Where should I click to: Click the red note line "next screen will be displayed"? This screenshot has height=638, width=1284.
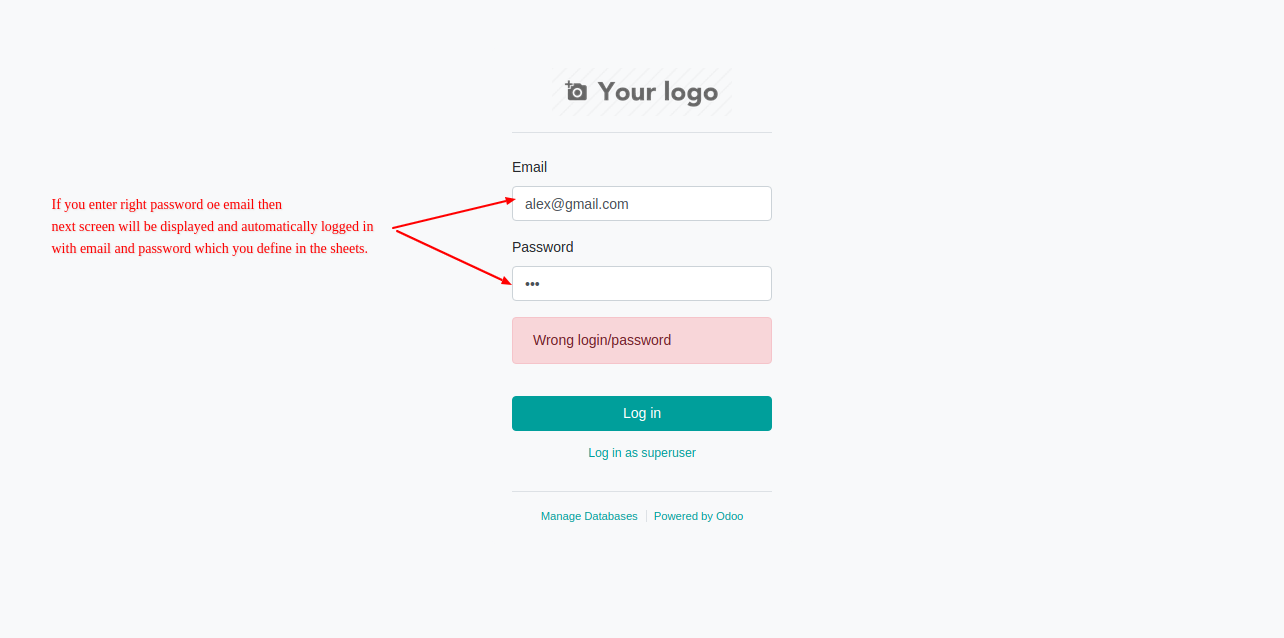point(213,226)
